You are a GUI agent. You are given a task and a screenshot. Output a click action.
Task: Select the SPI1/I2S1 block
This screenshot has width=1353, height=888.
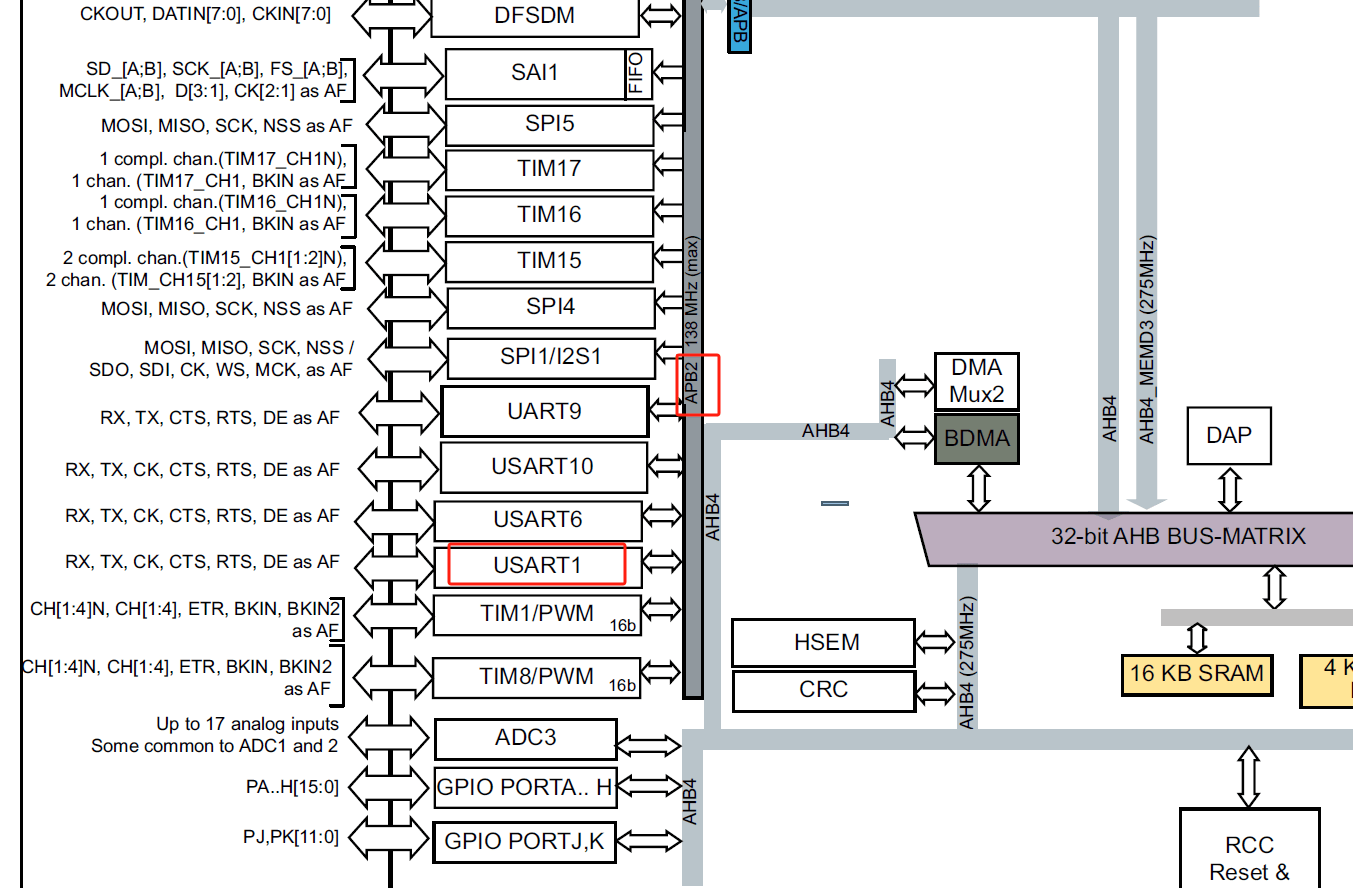coord(551,357)
